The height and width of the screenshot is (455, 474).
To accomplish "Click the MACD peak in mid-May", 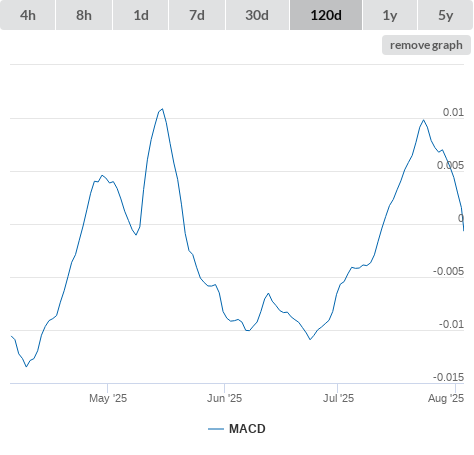I will point(162,109).
